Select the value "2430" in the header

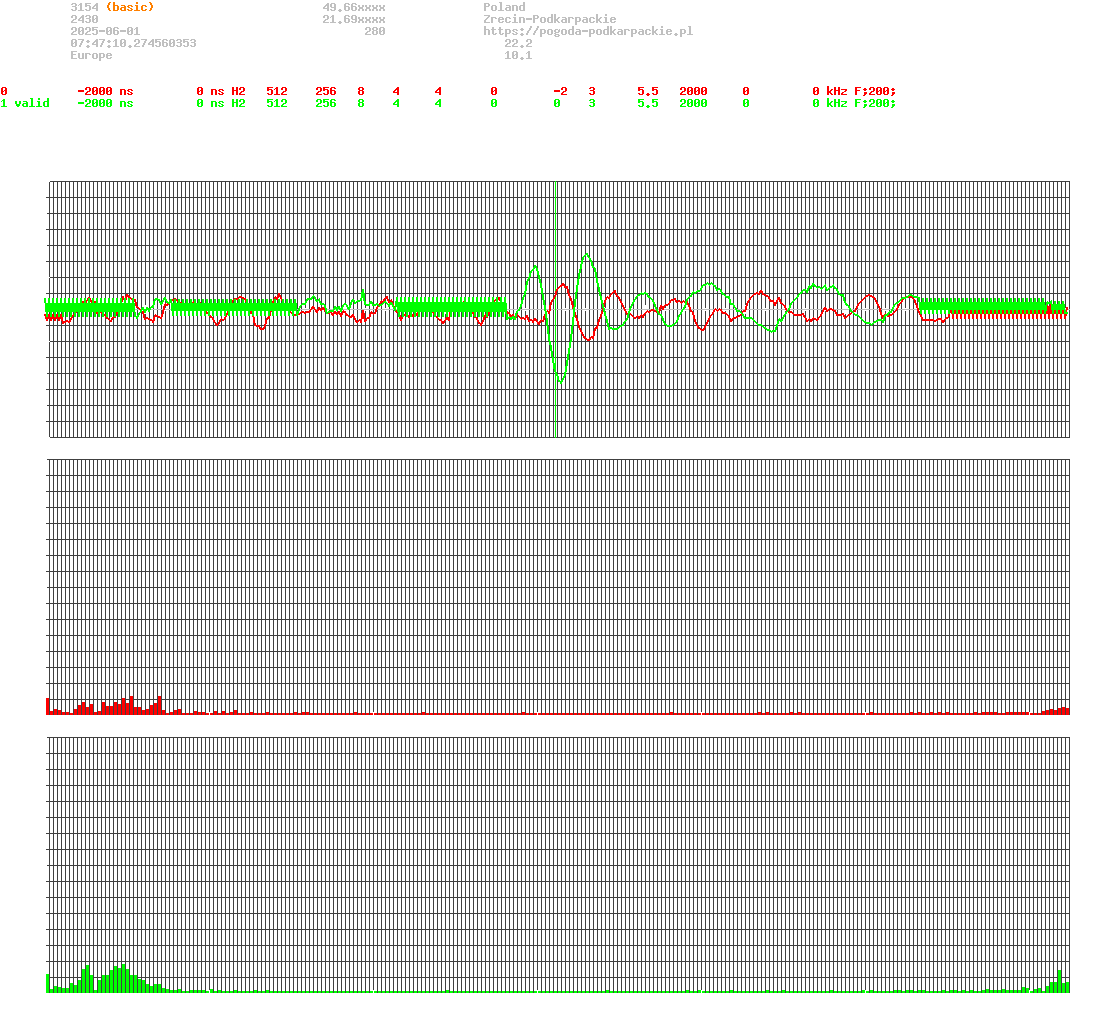[x=84, y=19]
